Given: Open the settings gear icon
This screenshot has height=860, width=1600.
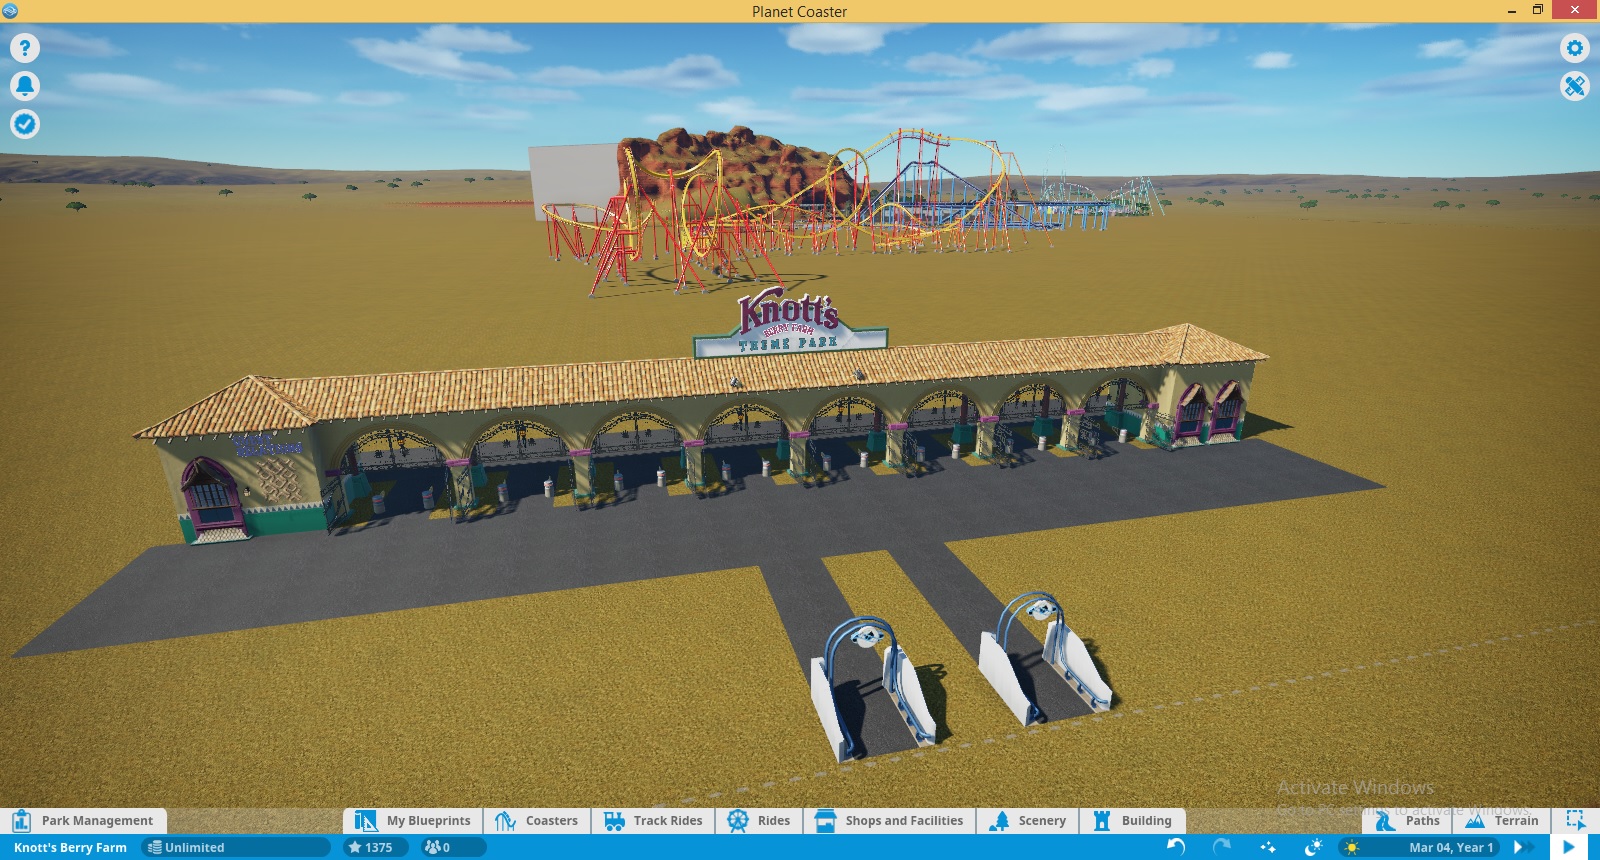Looking at the screenshot, I should pos(1575,48).
